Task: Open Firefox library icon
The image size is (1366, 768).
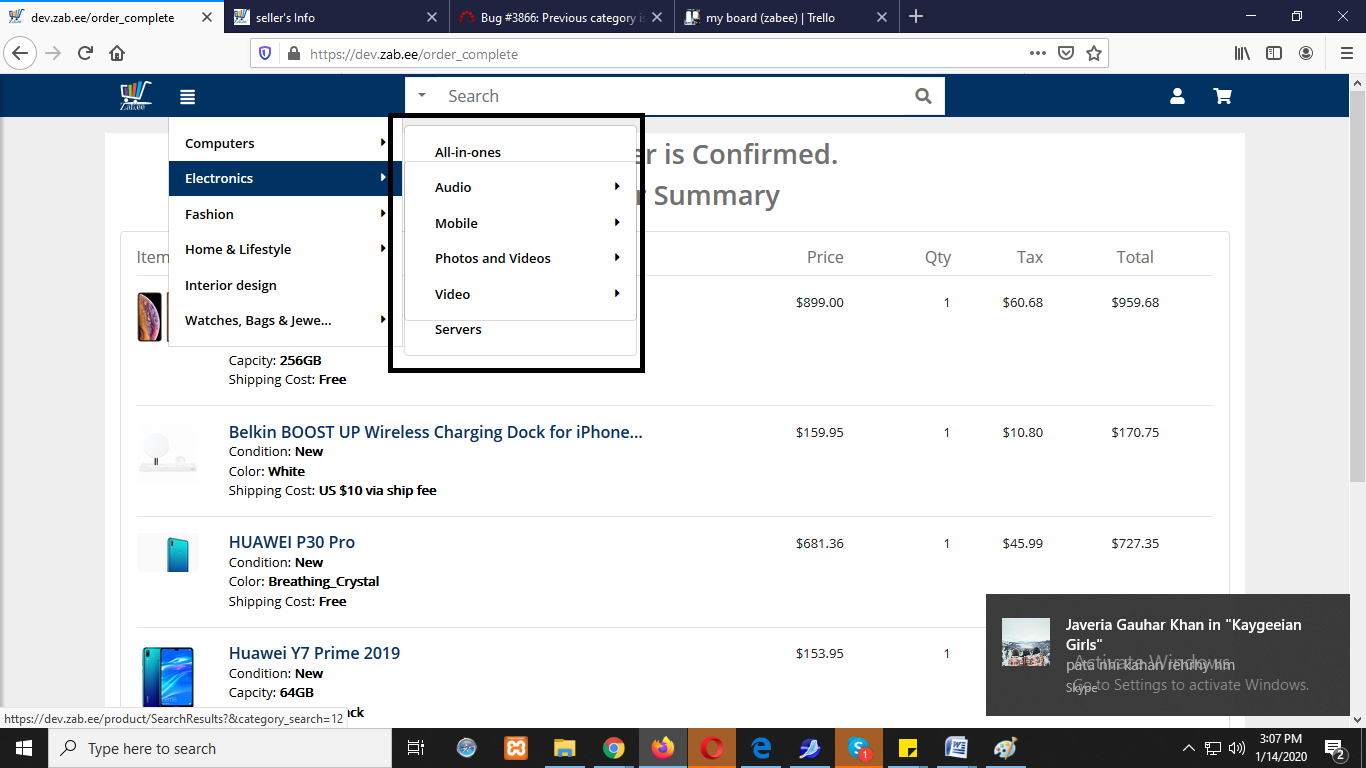Action: 1242,53
